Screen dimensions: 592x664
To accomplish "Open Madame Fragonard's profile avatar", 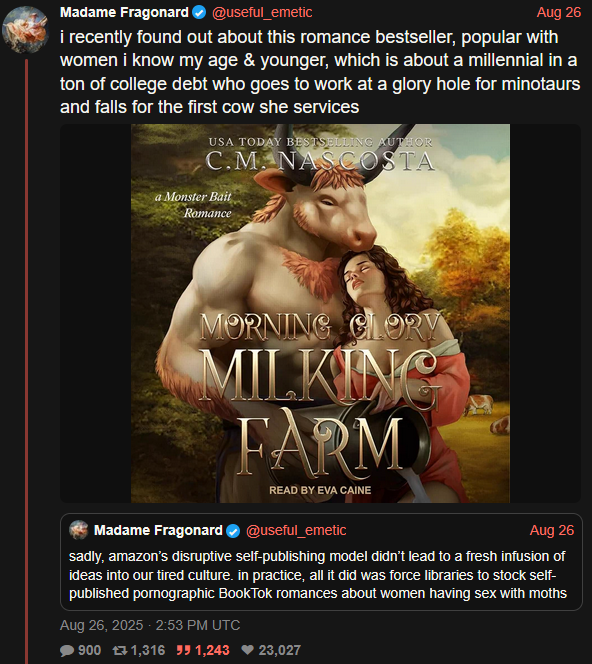I will (x=26, y=29).
